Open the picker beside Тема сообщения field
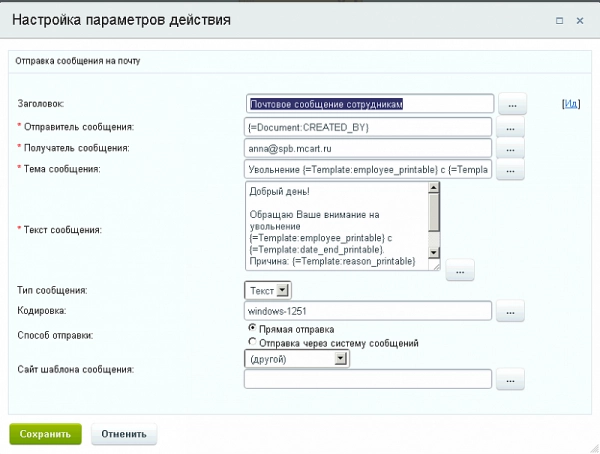The width and height of the screenshot is (600, 454). (511, 171)
